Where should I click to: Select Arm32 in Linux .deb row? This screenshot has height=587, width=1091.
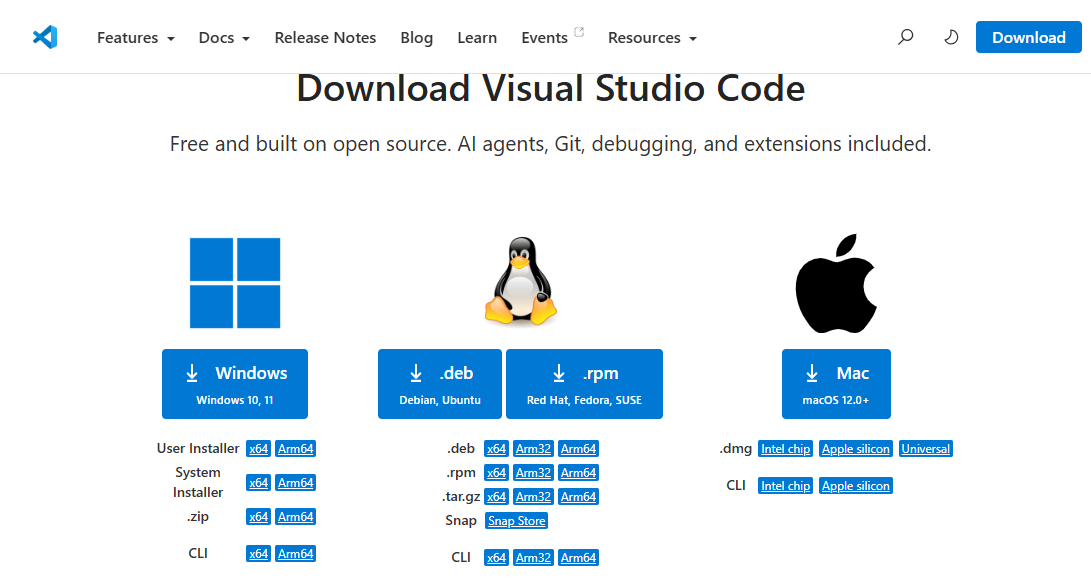click(x=534, y=449)
